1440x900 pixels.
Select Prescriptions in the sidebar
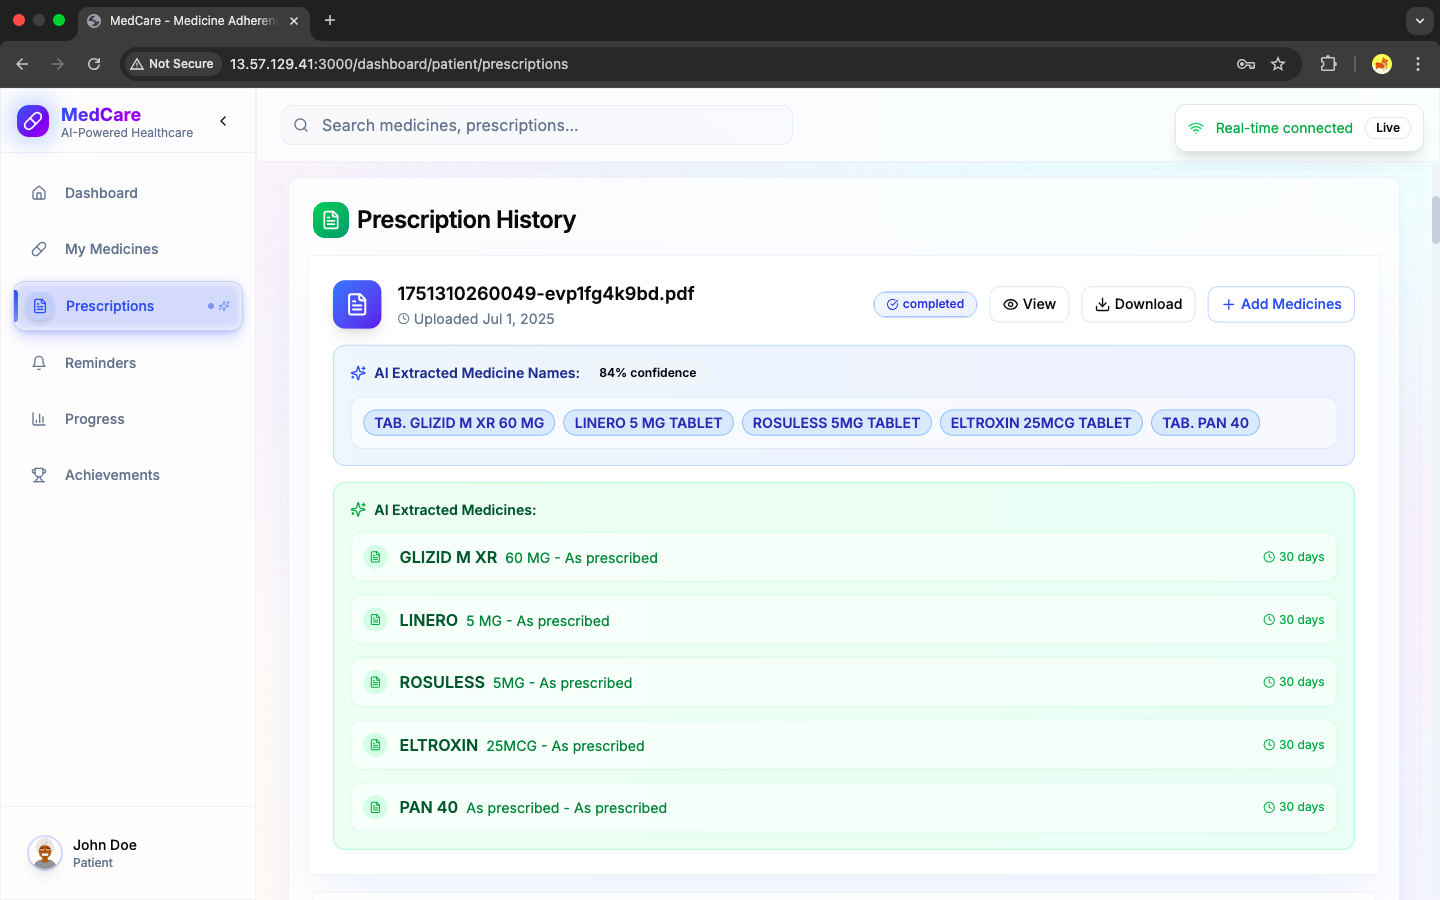pos(128,306)
